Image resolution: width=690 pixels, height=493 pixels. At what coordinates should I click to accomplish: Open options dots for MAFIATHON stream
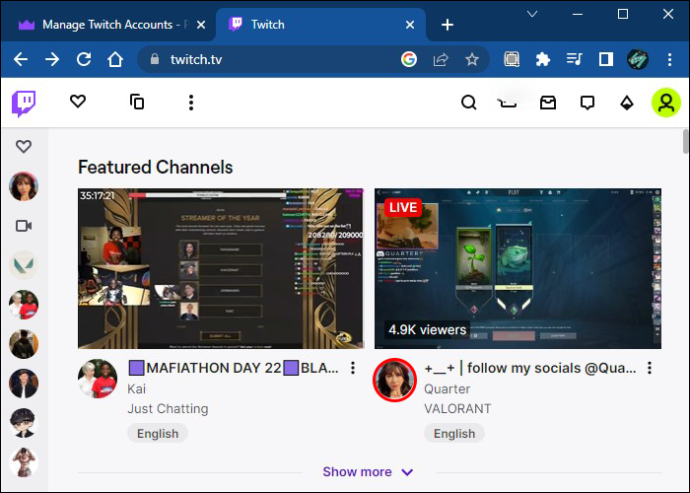[x=353, y=368]
